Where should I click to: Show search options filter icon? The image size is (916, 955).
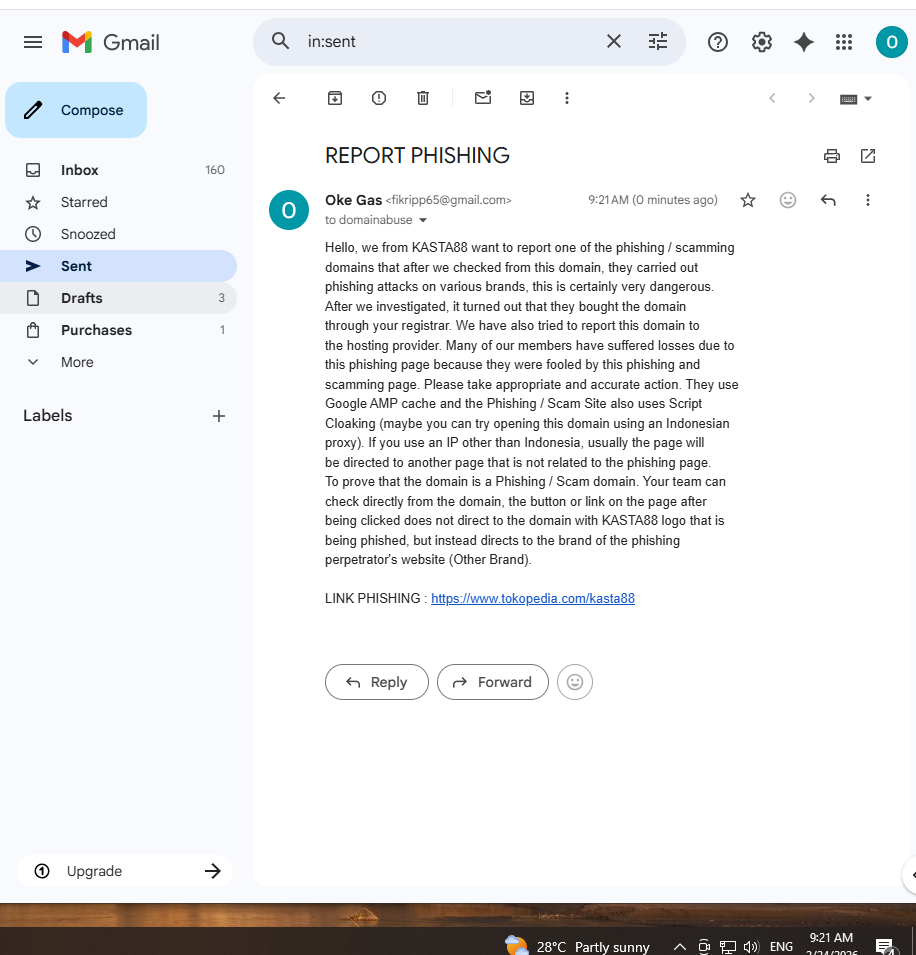pyautogui.click(x=658, y=41)
